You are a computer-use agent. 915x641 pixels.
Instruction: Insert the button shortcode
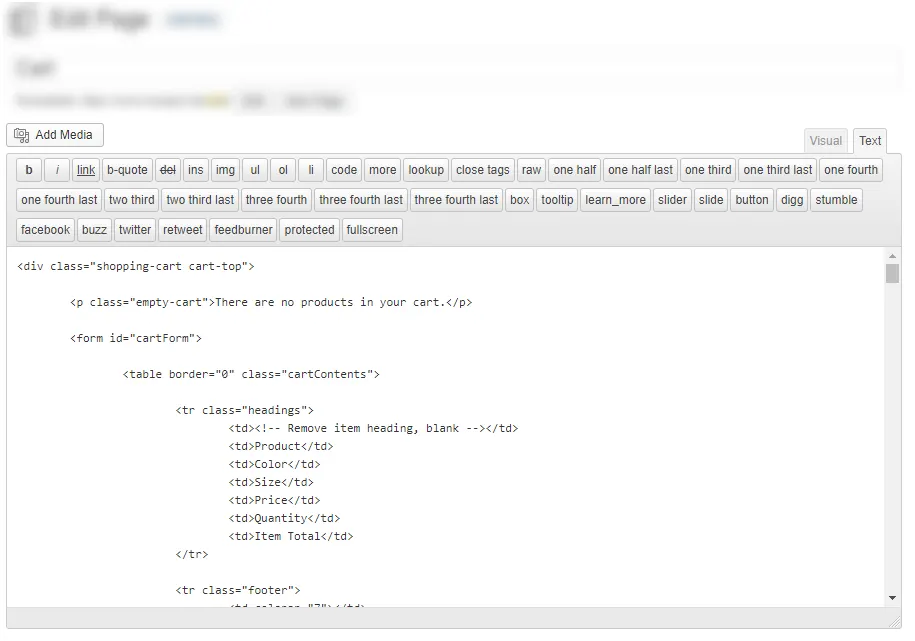click(x=752, y=200)
